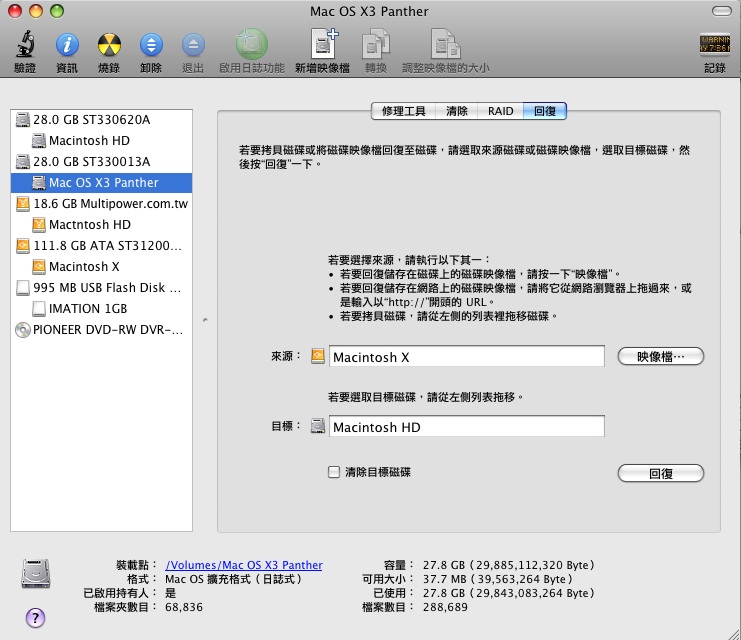The height and width of the screenshot is (640, 741).
Task: Click the hard drive icon in info footer
Action: (x=36, y=573)
